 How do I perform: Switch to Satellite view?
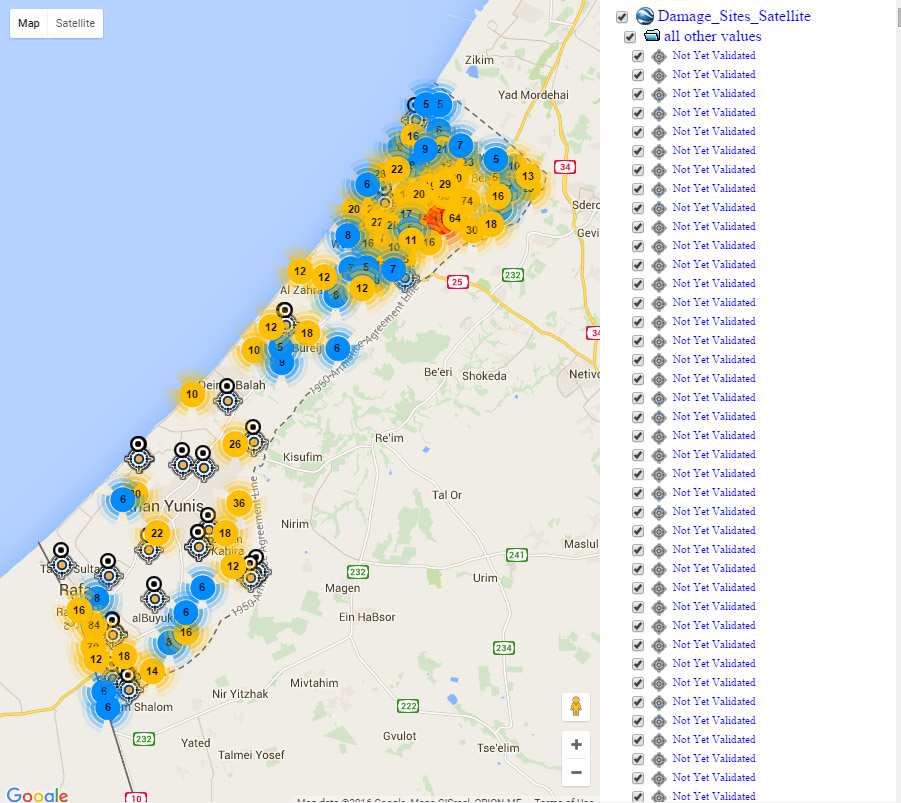pos(75,22)
